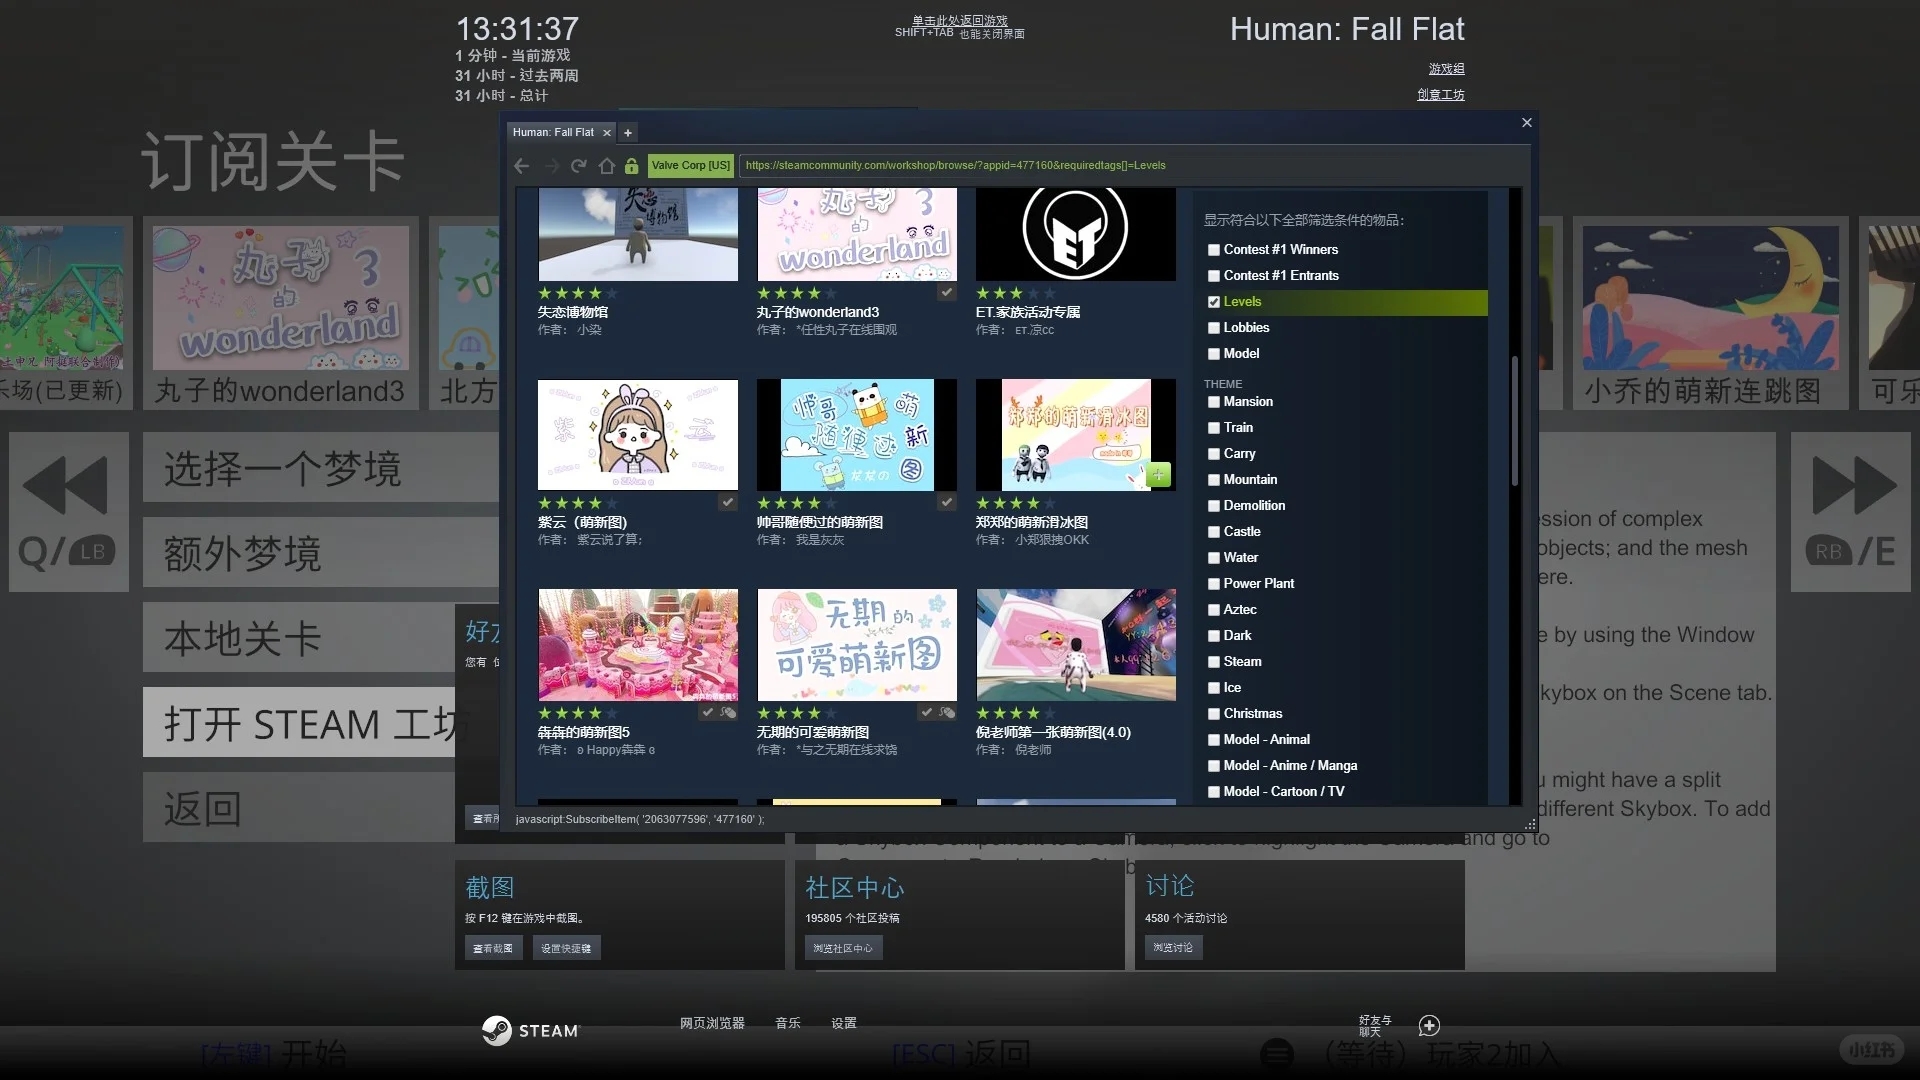Uncheck the Levels filter
This screenshot has height=1080, width=1920.
(1214, 302)
